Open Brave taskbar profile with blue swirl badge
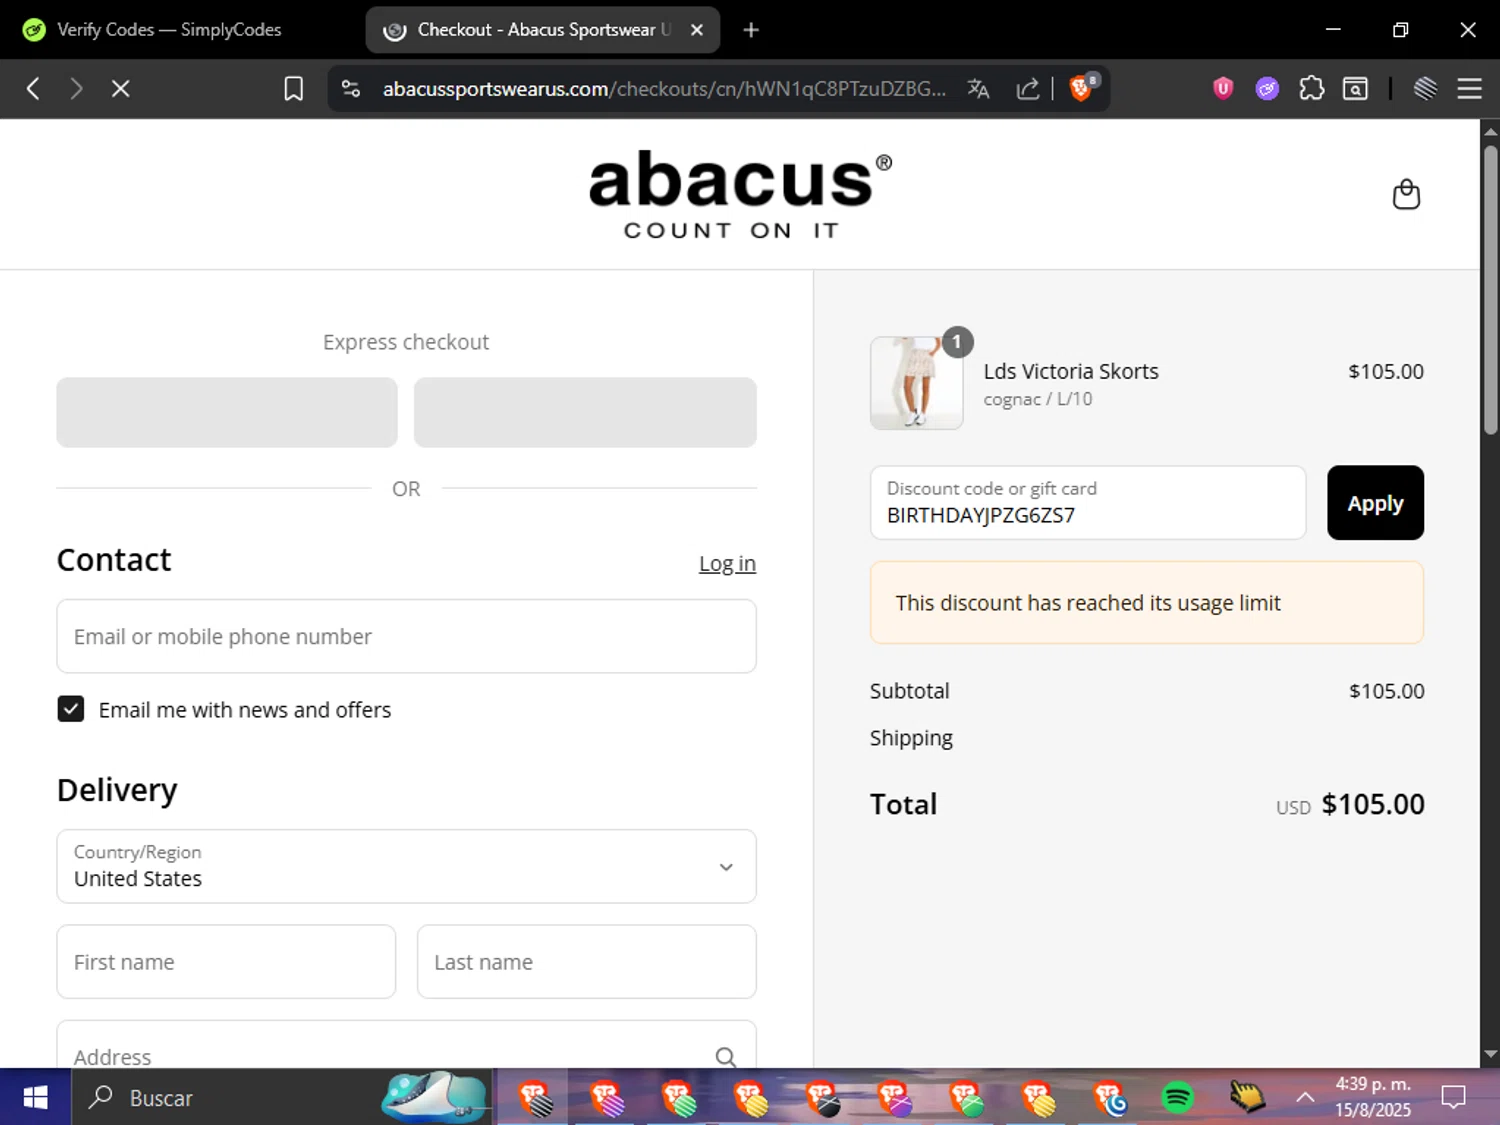The image size is (1500, 1125). point(1109,1098)
